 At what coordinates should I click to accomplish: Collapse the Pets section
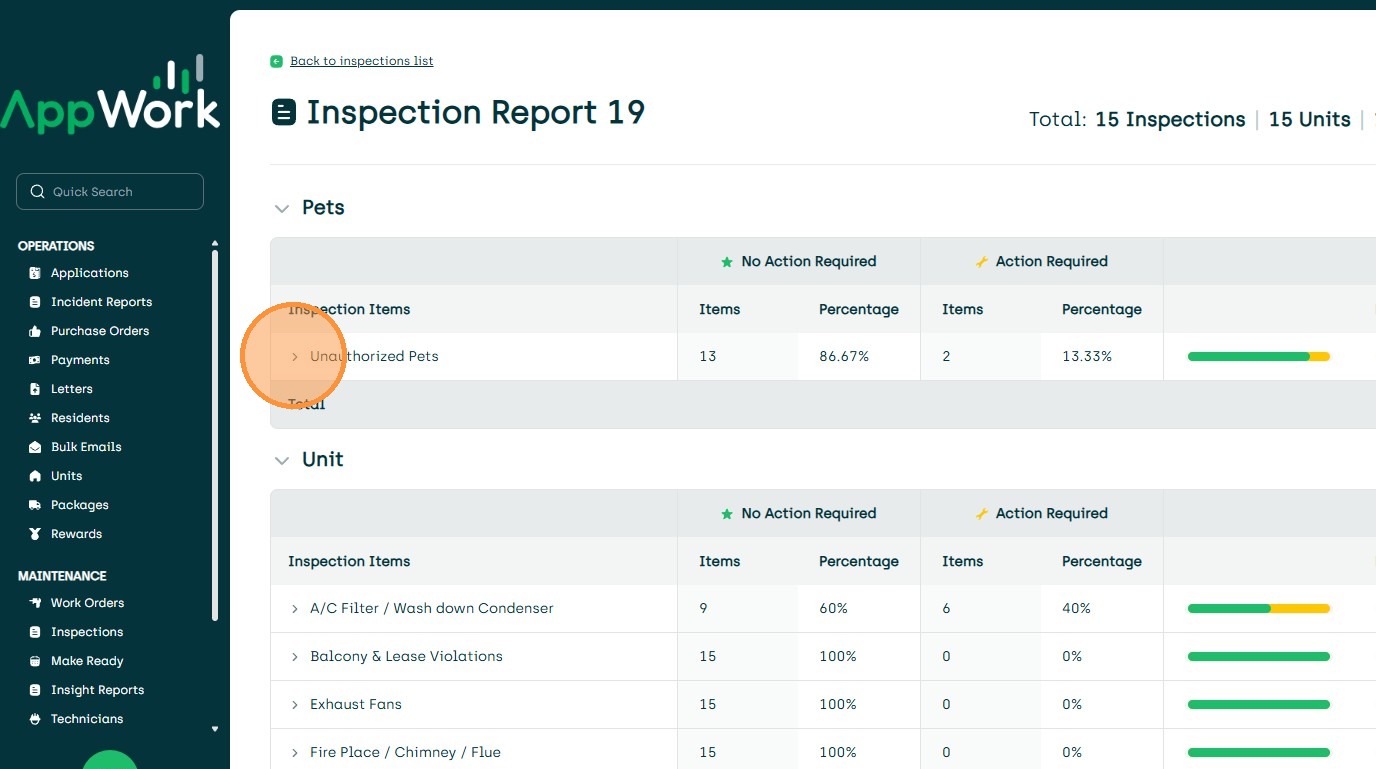(282, 209)
